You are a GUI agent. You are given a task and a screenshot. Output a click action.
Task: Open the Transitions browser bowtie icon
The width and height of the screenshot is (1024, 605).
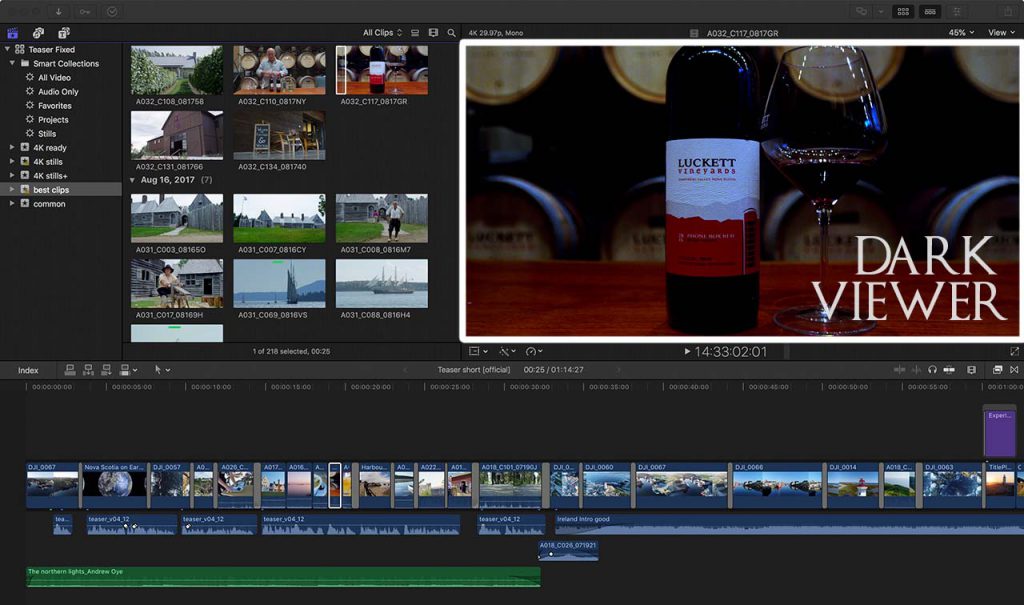(1014, 370)
